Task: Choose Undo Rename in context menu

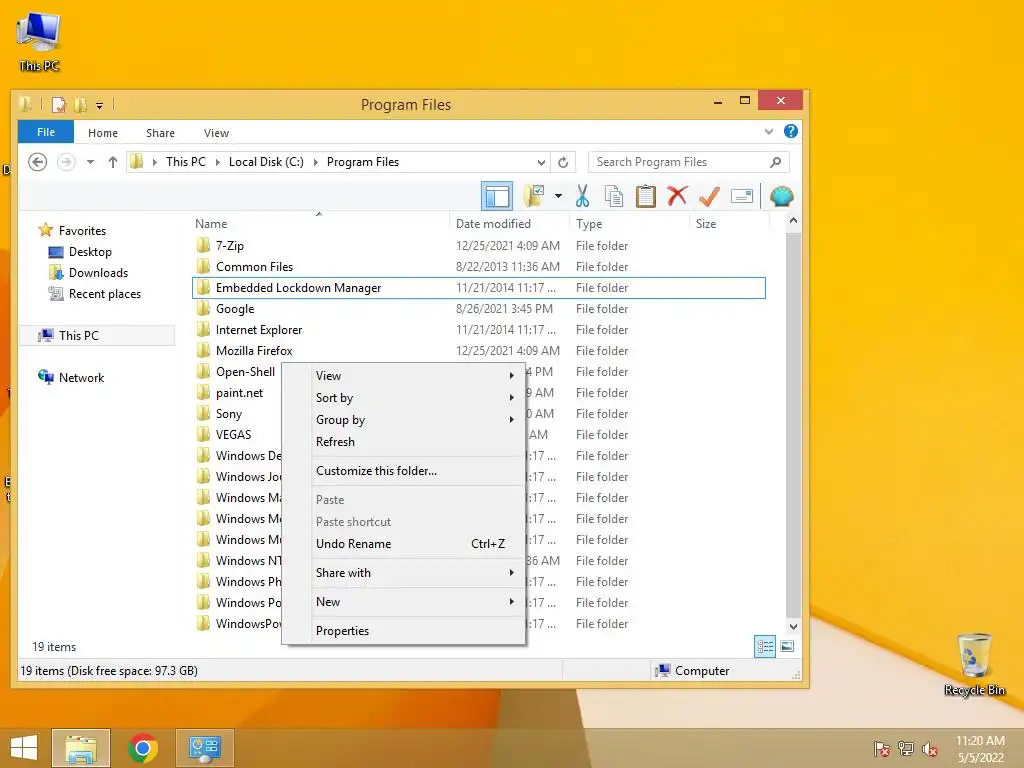Action: [404, 544]
